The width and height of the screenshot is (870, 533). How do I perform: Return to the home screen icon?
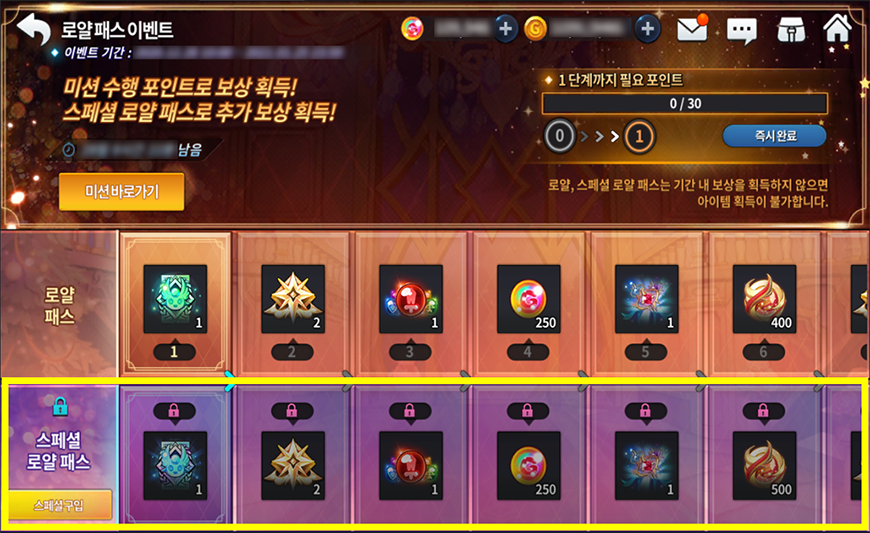click(837, 28)
